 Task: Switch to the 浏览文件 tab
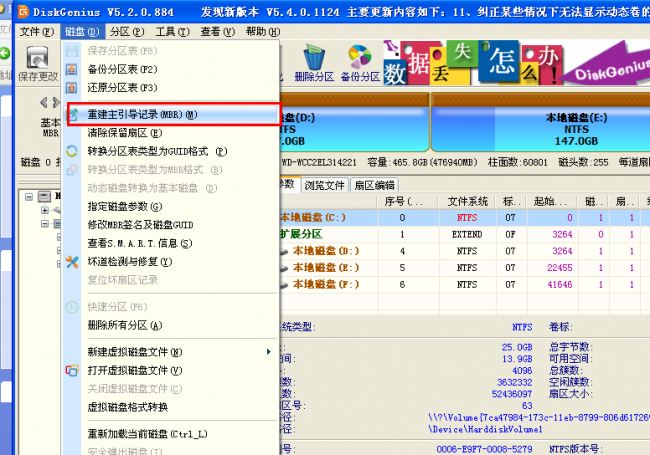pyautogui.click(x=325, y=185)
